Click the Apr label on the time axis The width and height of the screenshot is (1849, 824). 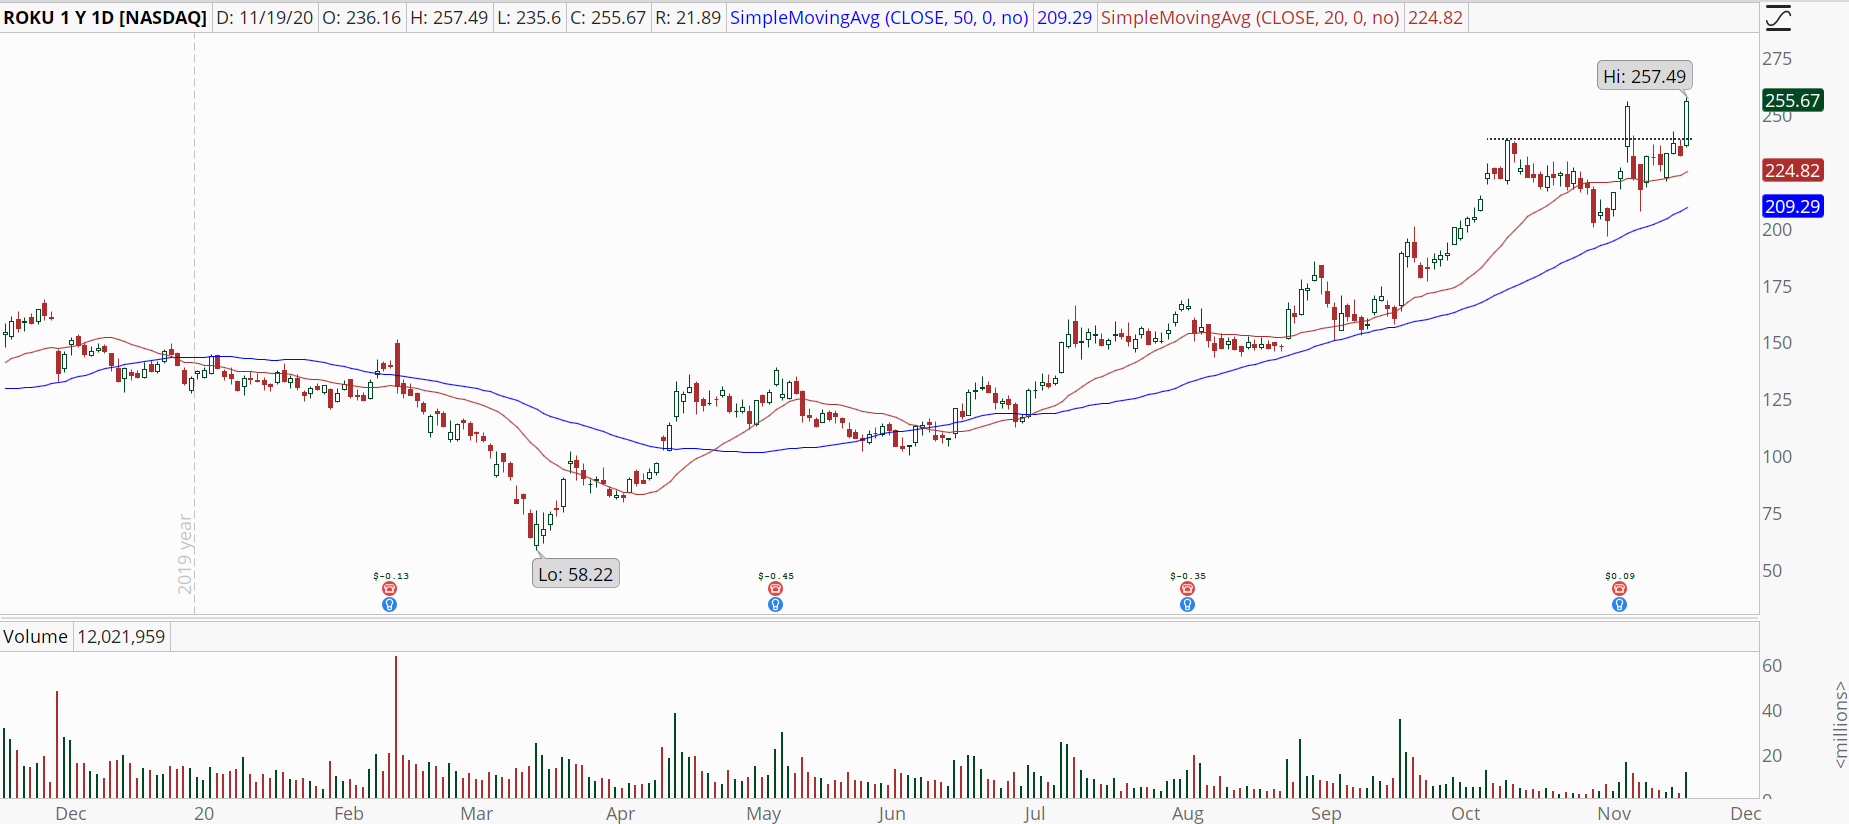(620, 813)
